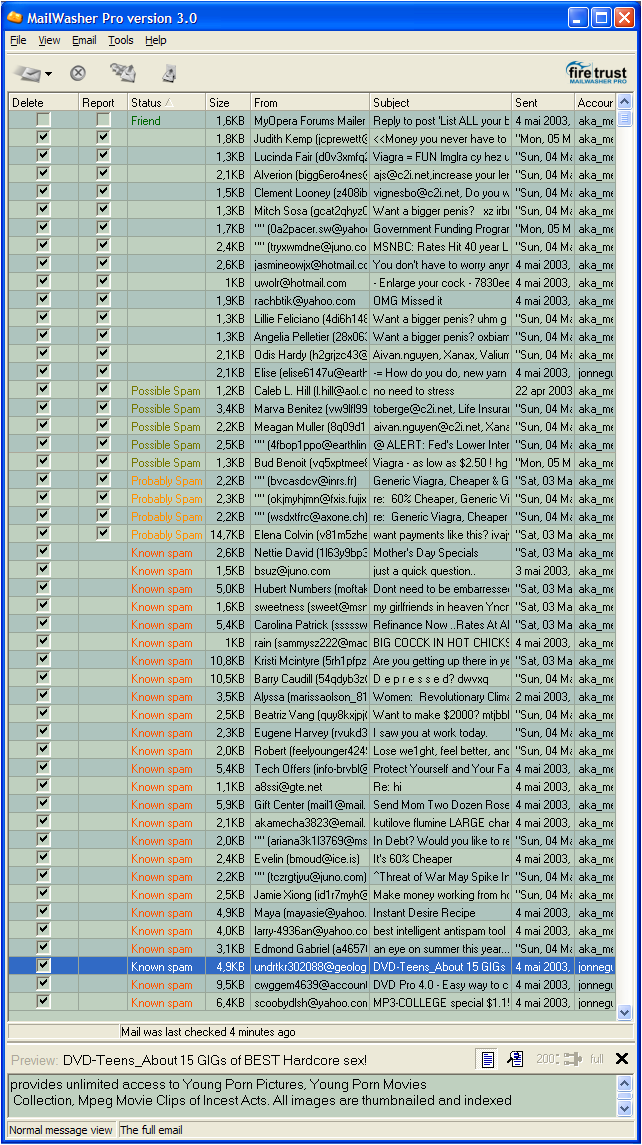Click 'Probably Spam' status of bvcasdcv@inrs.fr row
Screen dimensions: 642x1145
click(x=167, y=480)
